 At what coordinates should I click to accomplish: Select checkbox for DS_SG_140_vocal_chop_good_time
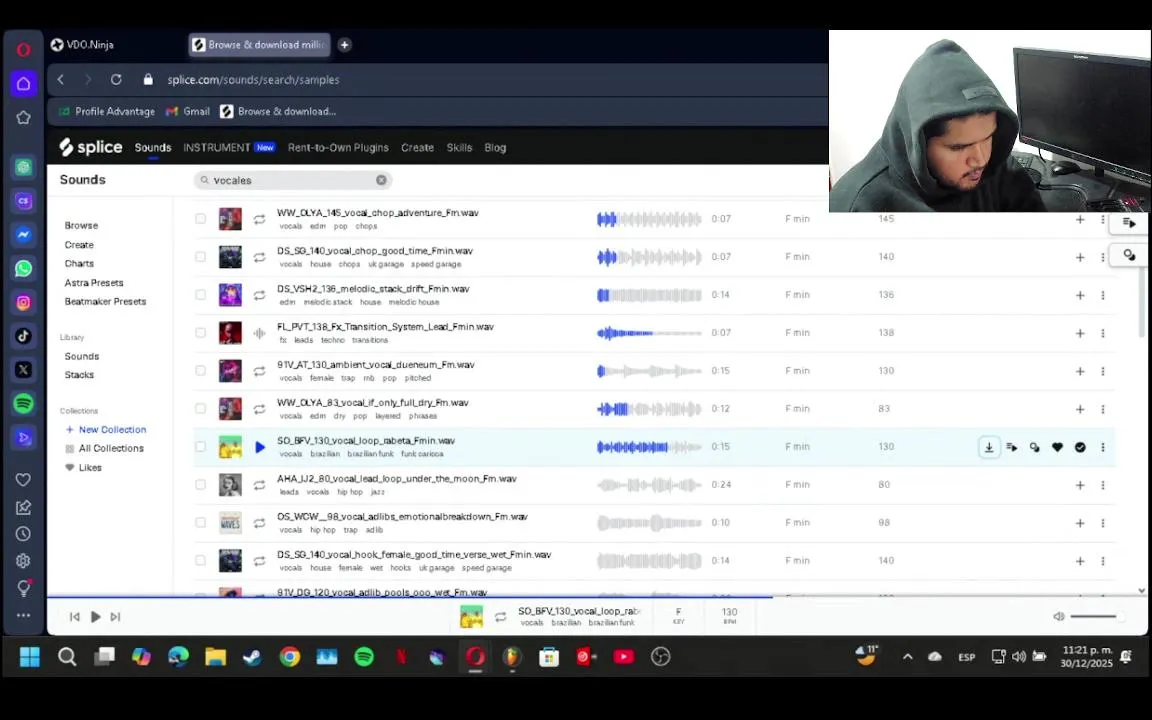coord(201,256)
